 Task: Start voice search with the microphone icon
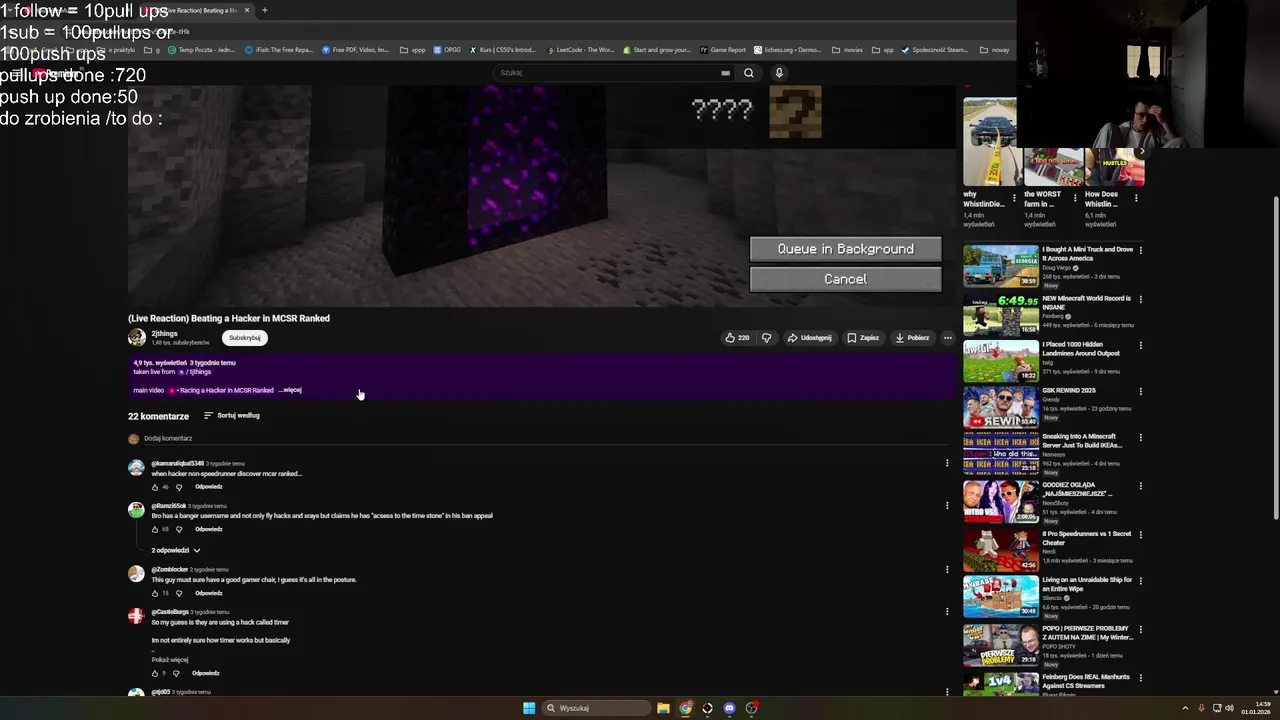click(779, 73)
